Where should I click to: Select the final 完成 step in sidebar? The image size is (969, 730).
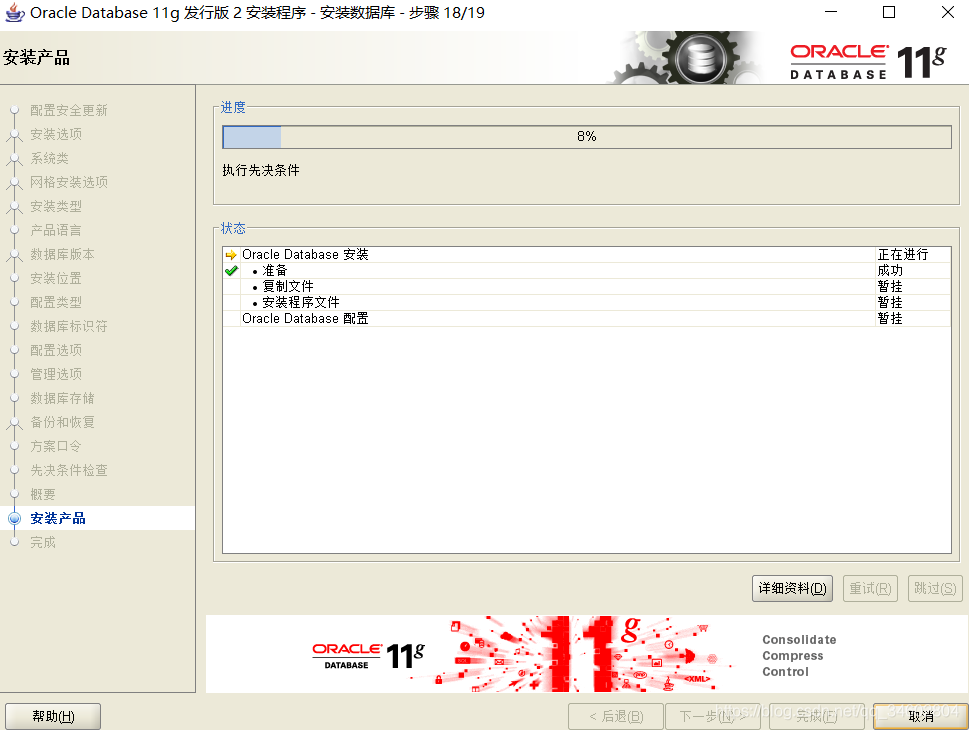click(x=43, y=543)
